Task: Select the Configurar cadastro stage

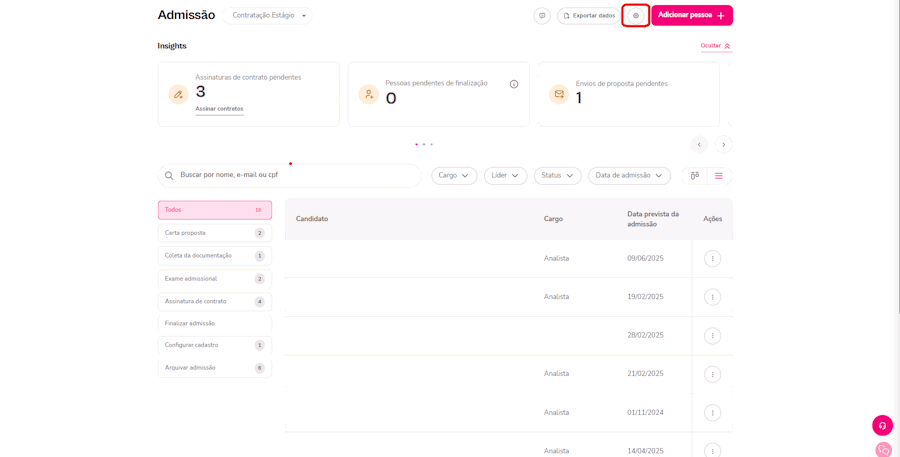Action: point(215,345)
